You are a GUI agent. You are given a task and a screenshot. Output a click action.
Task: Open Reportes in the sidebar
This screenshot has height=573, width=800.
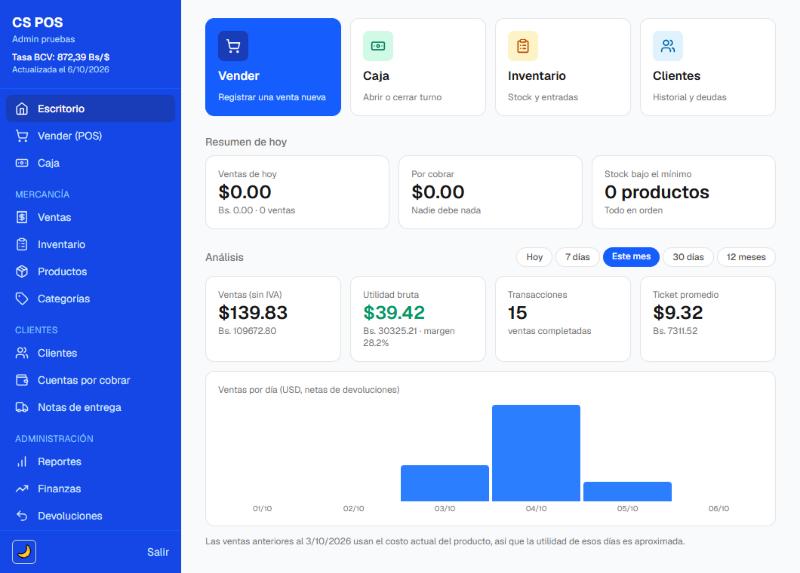(x=90, y=462)
